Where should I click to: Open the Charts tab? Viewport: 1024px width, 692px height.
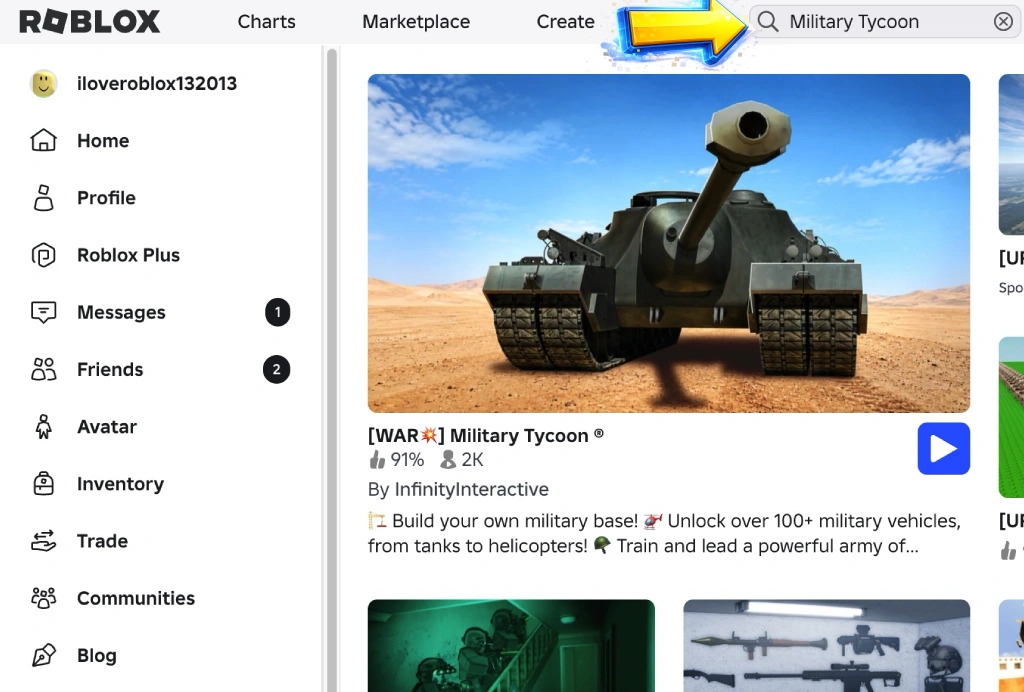(x=266, y=22)
